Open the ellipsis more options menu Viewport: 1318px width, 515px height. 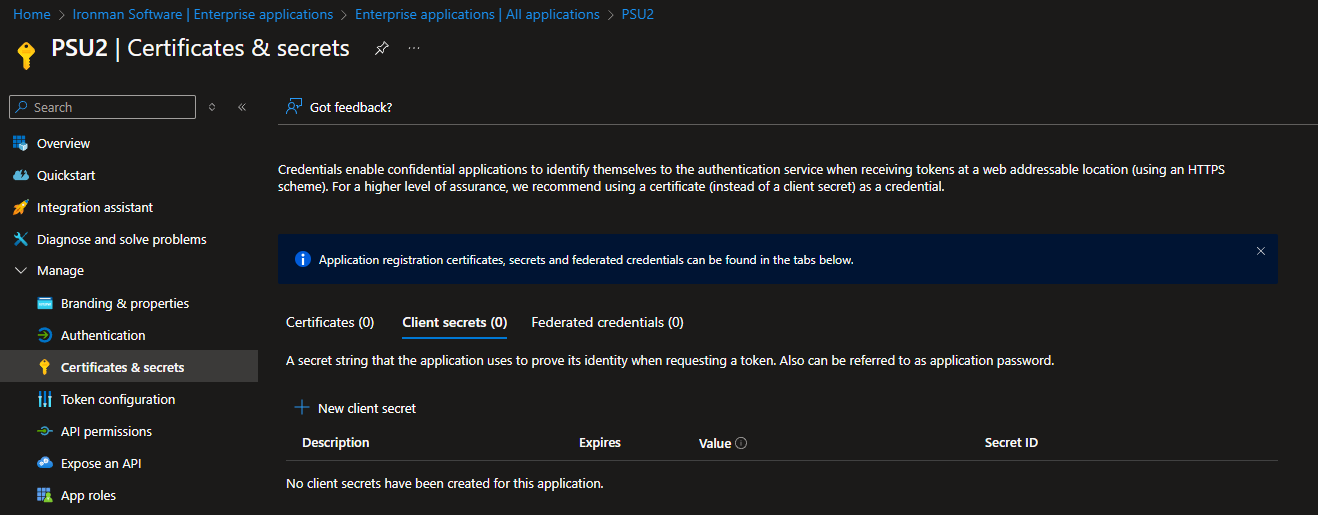[414, 48]
